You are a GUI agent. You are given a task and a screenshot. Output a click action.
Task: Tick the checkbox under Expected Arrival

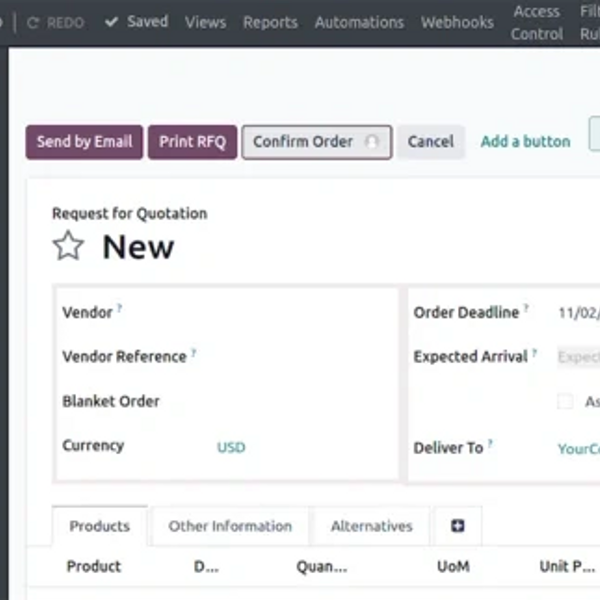point(565,401)
